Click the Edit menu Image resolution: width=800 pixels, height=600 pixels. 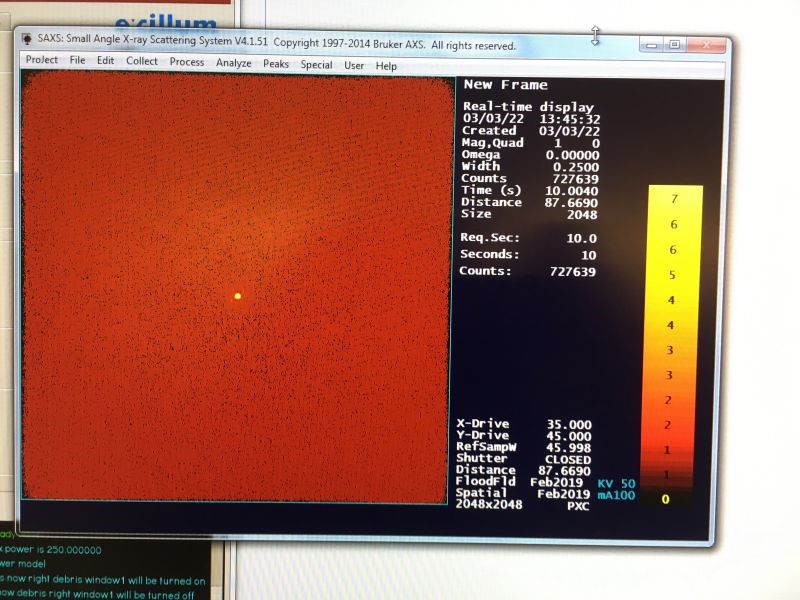click(x=105, y=61)
